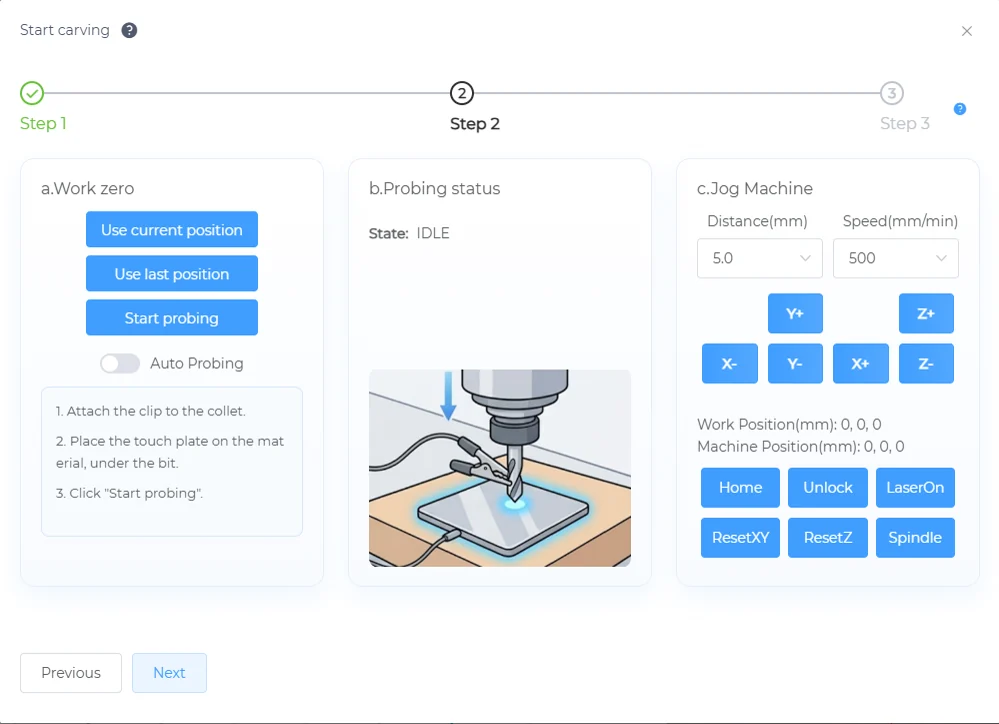Jog the machine in X- direction

click(729, 363)
